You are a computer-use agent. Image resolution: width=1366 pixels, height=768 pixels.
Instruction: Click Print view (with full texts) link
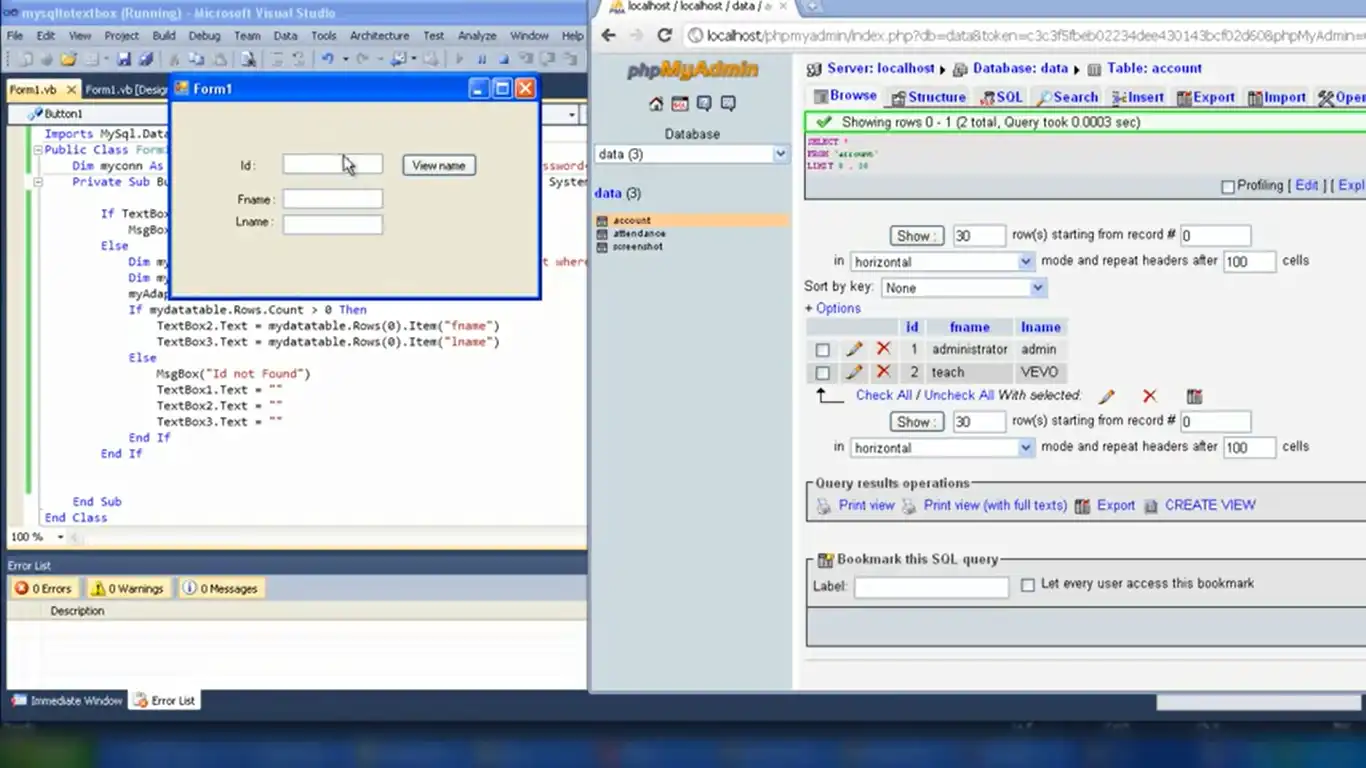click(995, 505)
